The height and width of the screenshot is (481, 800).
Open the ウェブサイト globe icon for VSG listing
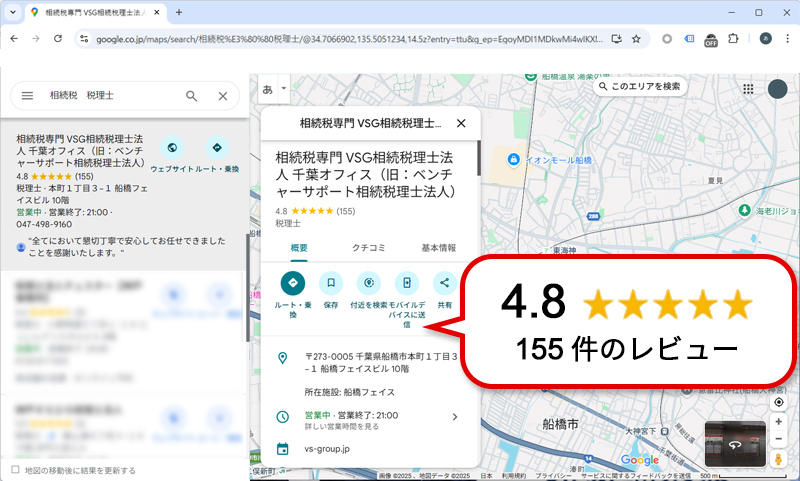pos(172,148)
